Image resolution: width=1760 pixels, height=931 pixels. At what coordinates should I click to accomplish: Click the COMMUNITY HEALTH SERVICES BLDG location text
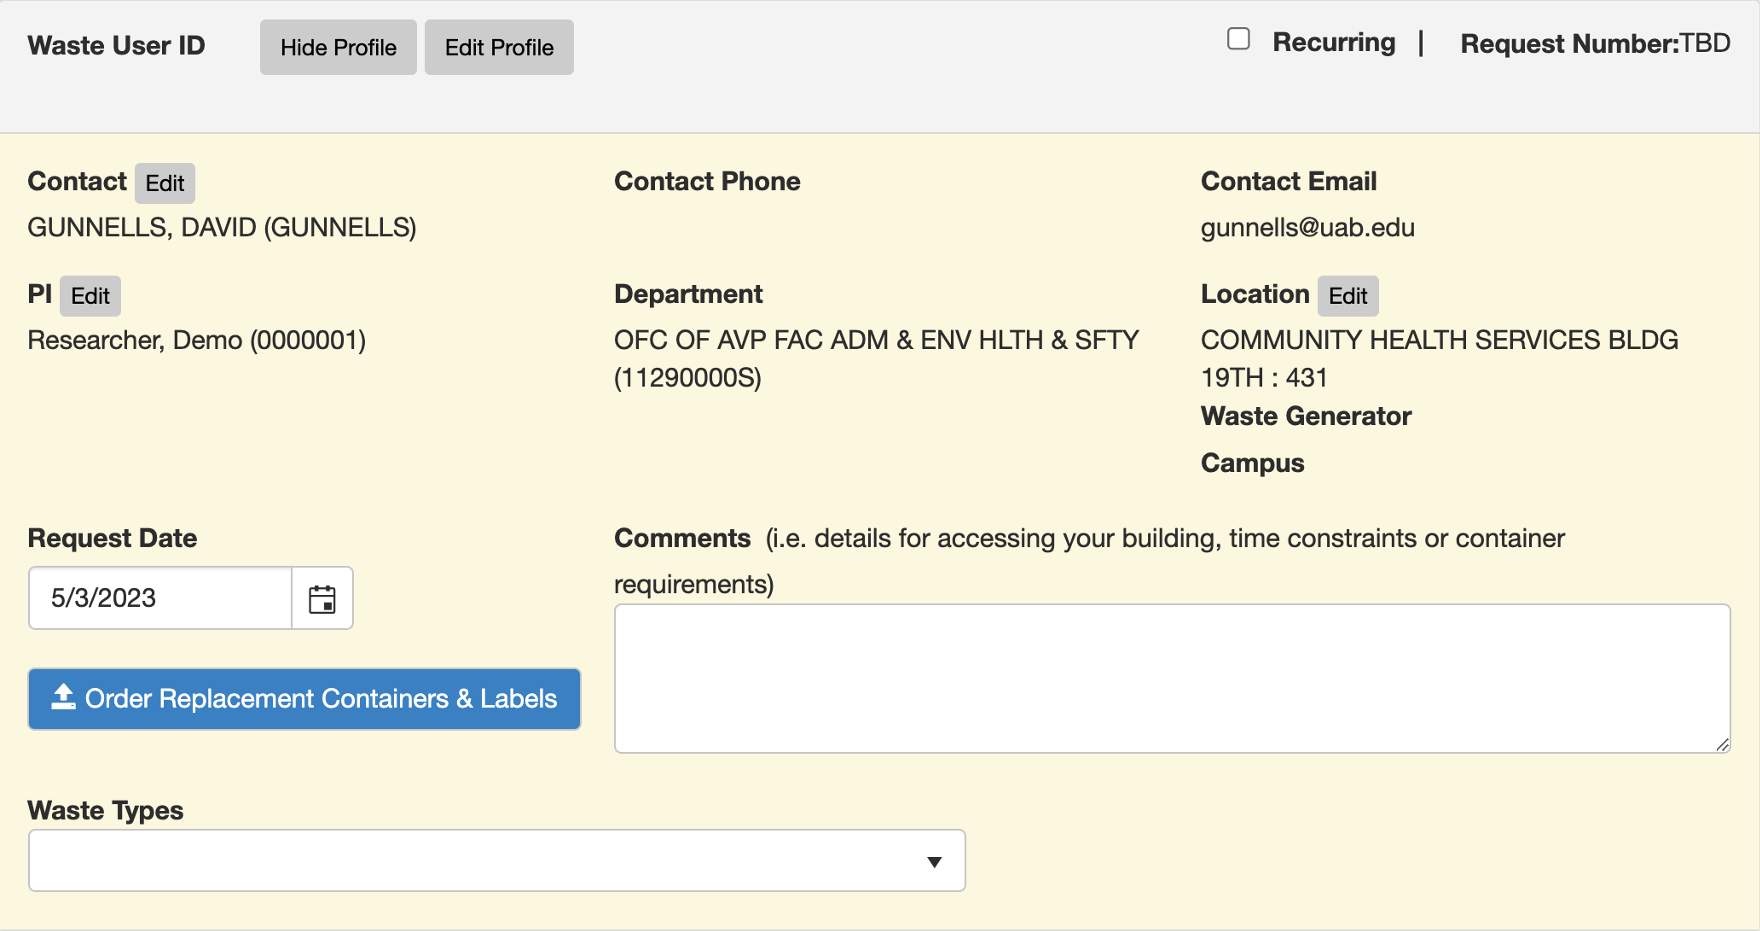pos(1439,340)
